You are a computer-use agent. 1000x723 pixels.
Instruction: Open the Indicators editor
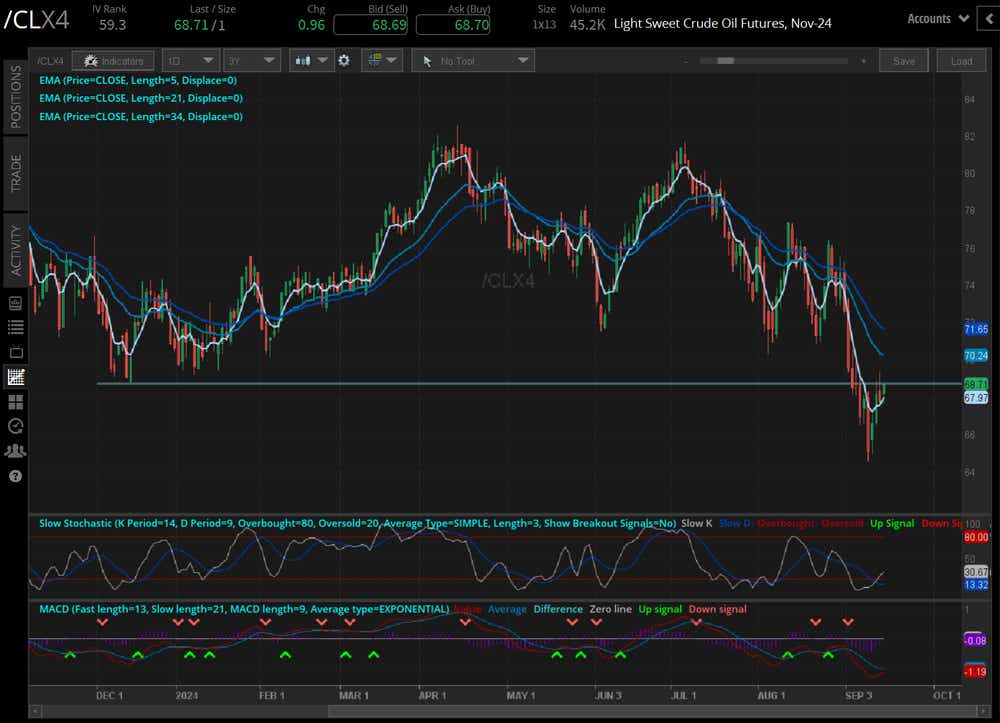113,60
